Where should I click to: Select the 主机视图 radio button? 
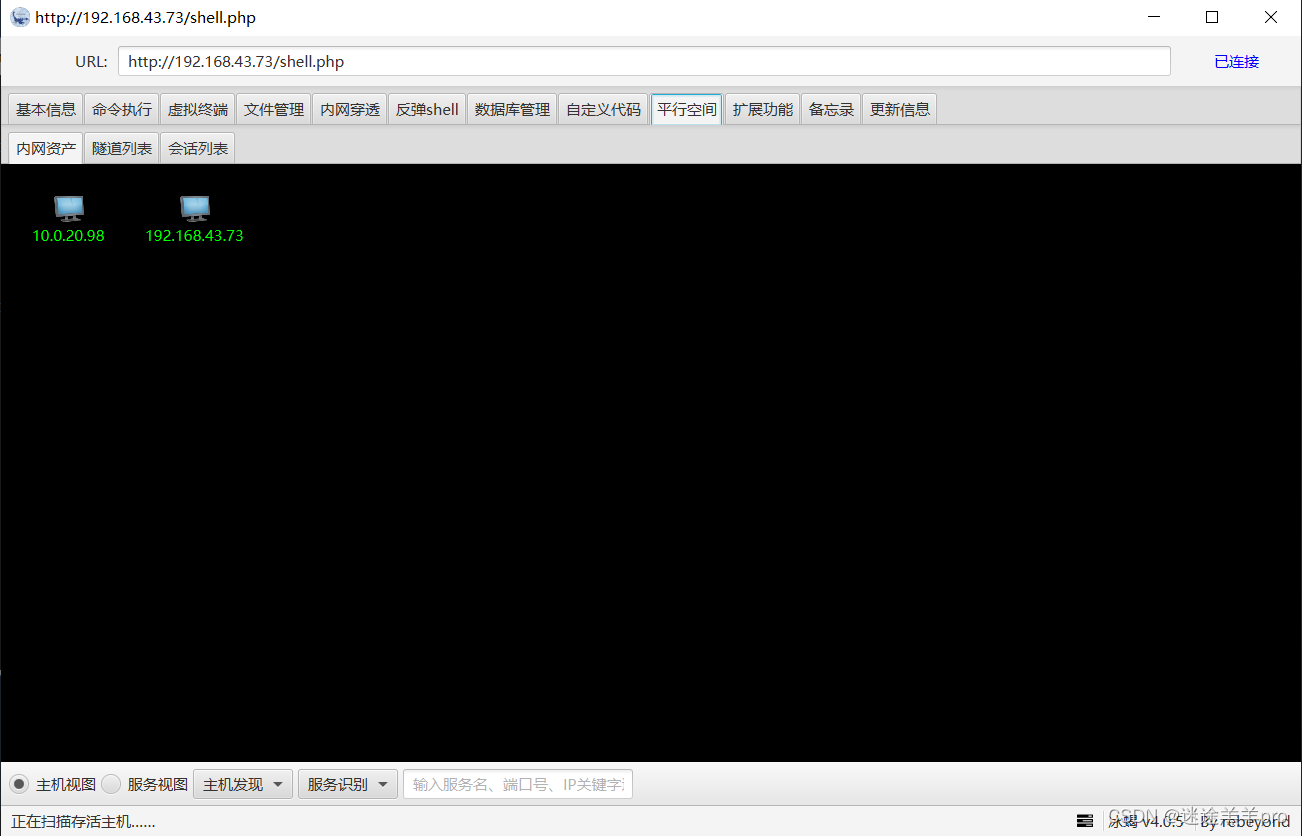click(18, 784)
